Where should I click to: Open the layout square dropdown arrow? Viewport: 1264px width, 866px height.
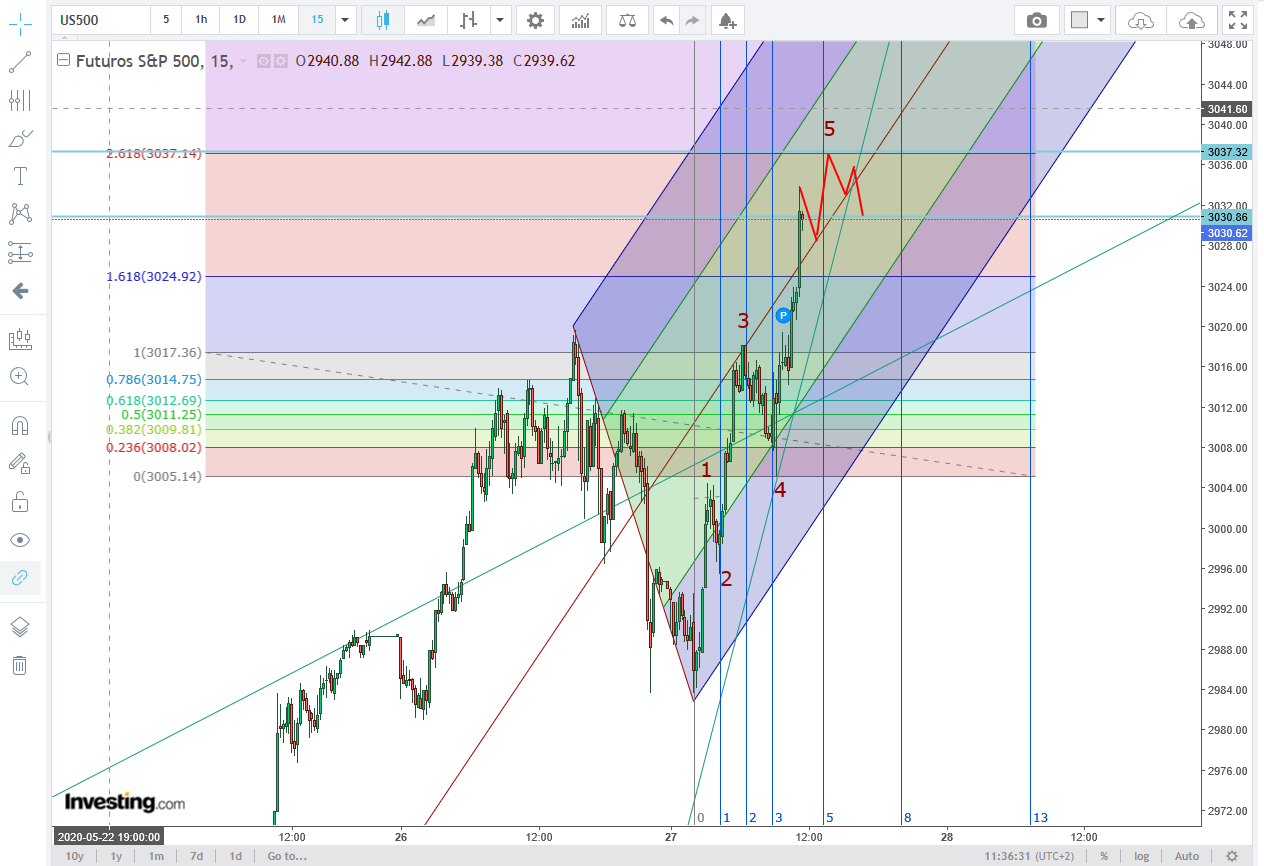(1101, 20)
